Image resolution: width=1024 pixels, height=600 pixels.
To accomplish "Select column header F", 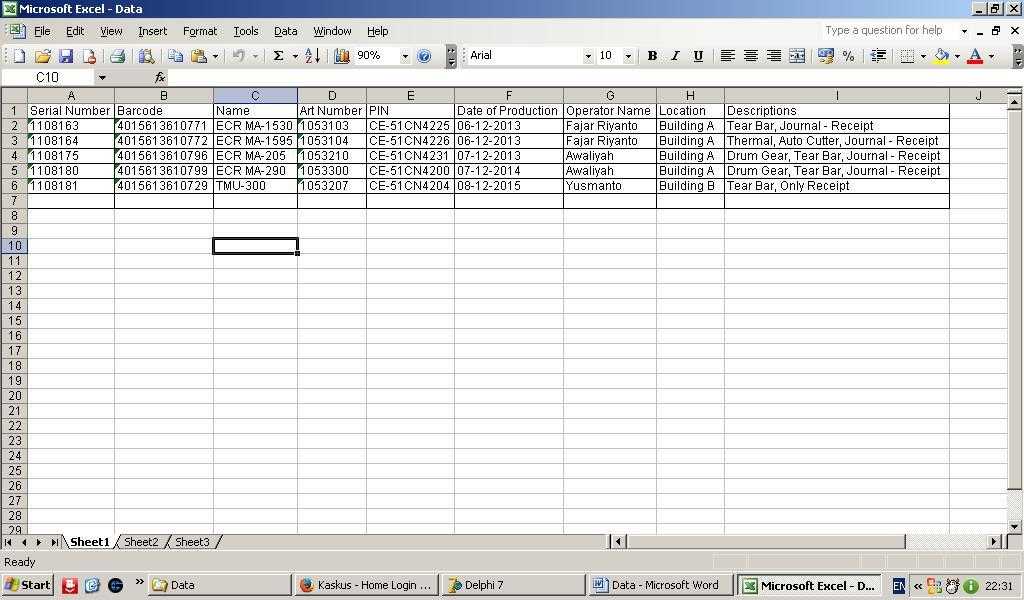I will tap(509, 95).
